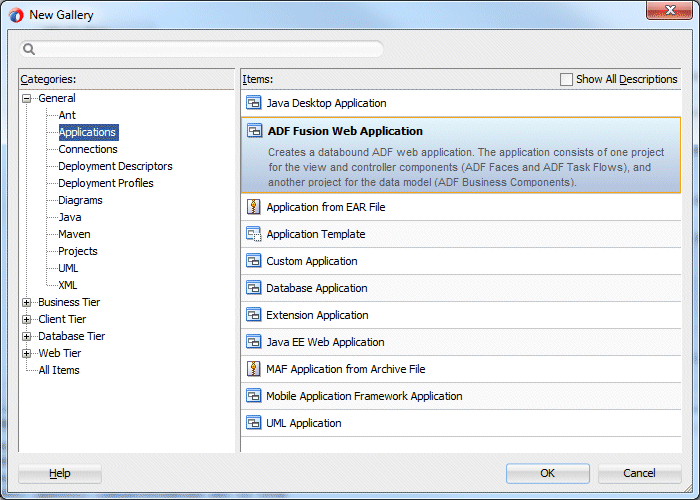Click the Java EE Web Application icon
This screenshot has height=500, width=700.
point(254,342)
